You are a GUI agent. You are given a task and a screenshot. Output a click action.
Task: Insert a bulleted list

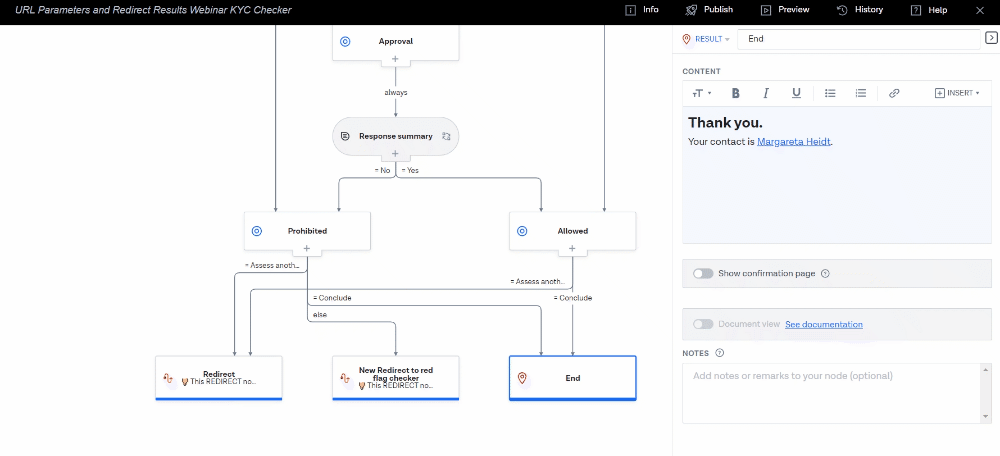pyautogui.click(x=830, y=93)
